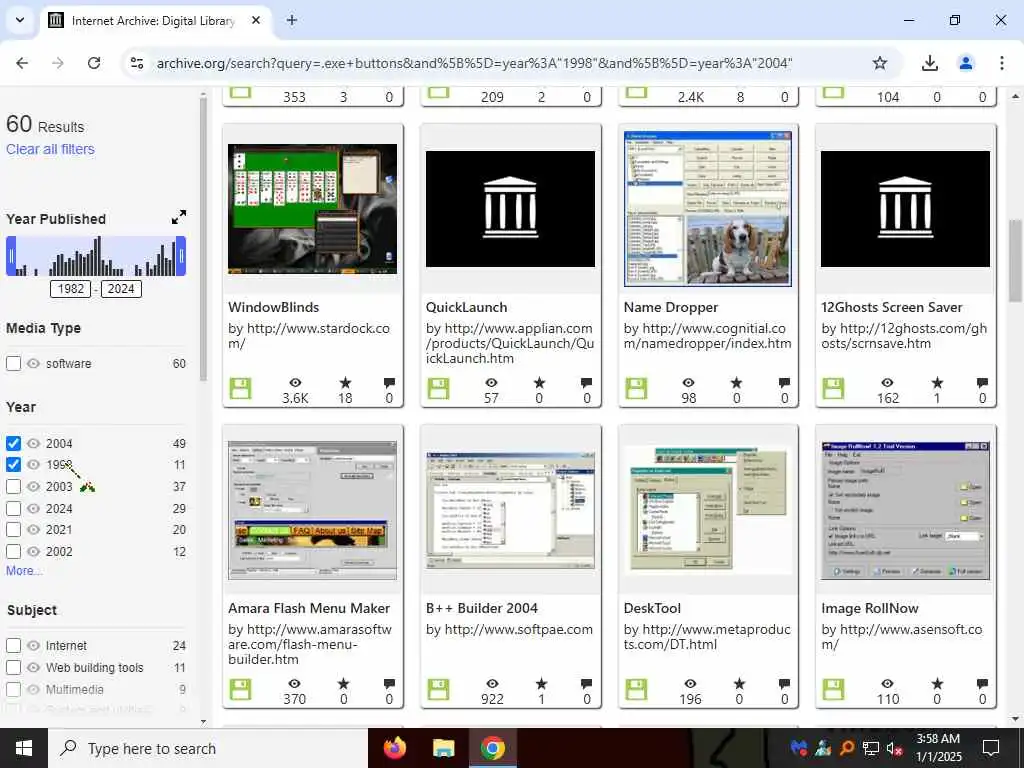Click Clear all filters link
Screen dimensions: 1024x768
50,149
